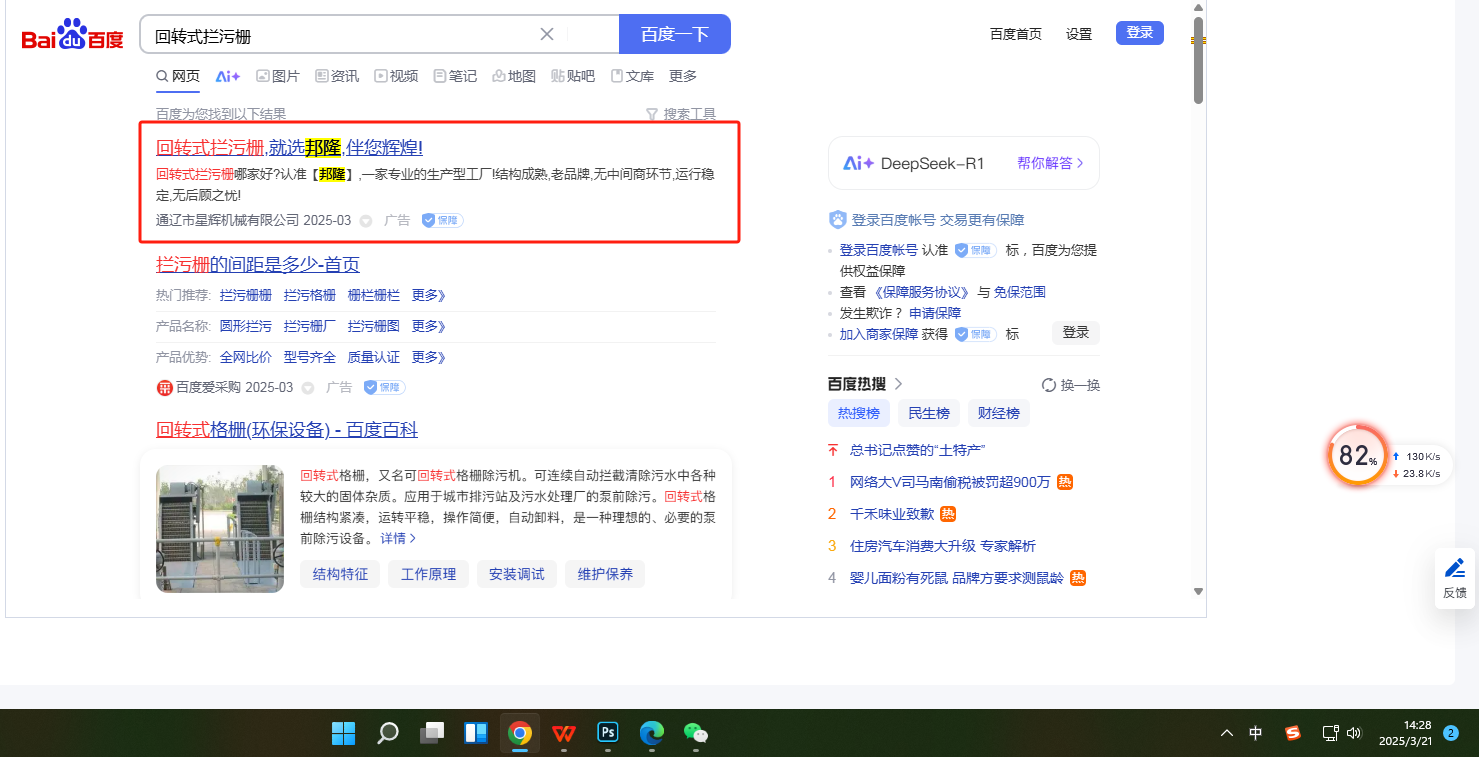Click the Baidu logo
This screenshot has width=1479, height=757.
tap(73, 37)
